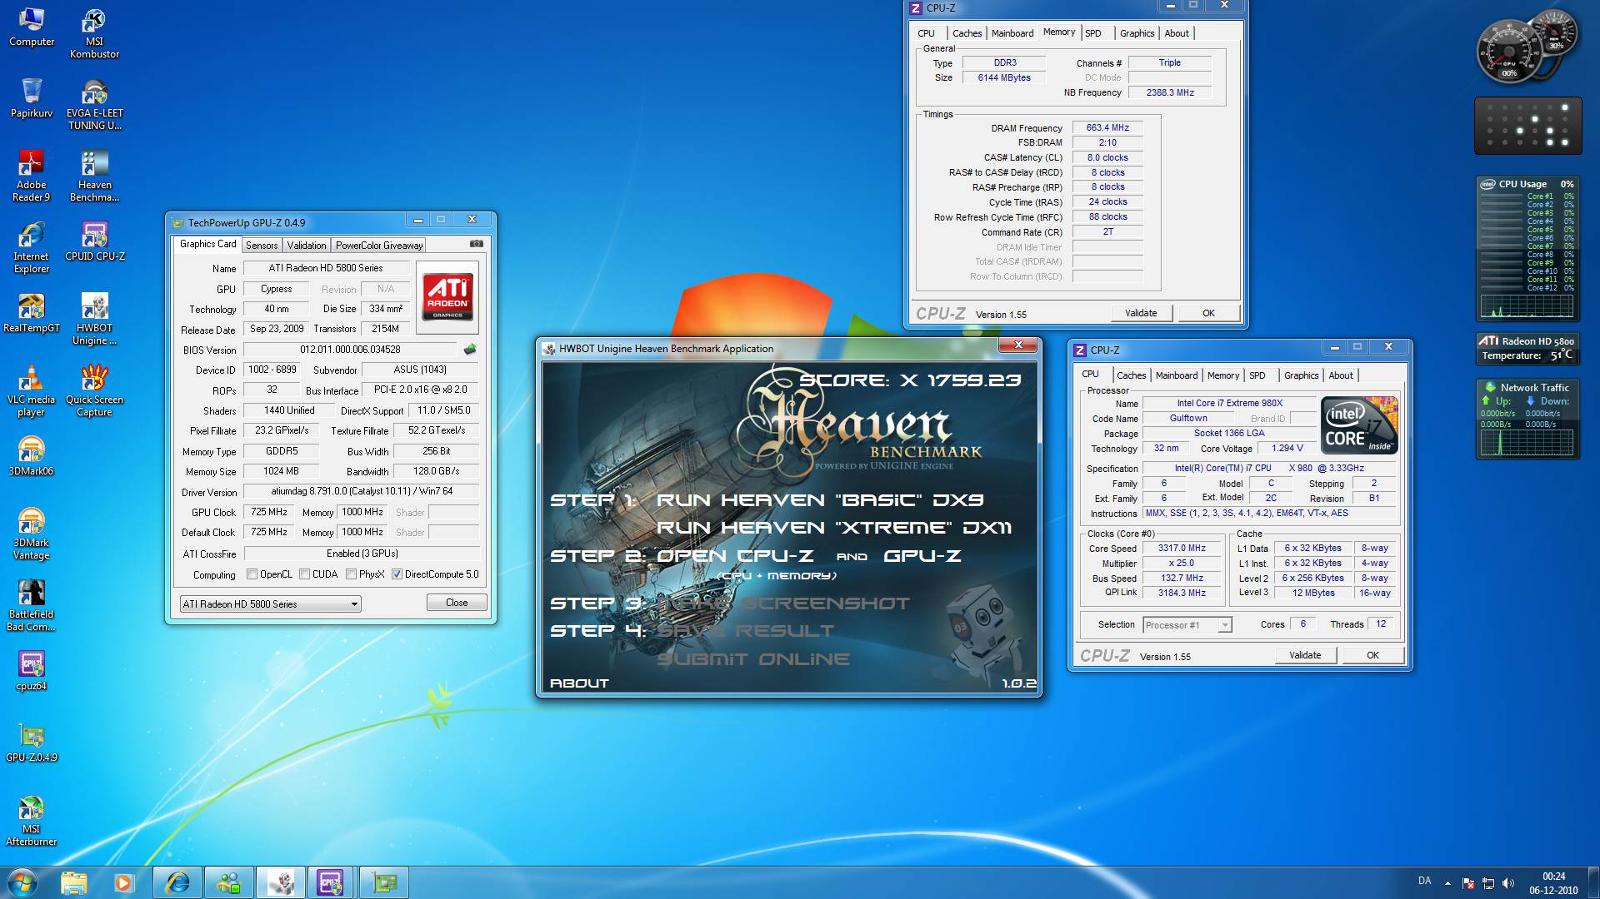
Task: Open 3DMark06 desktop shortcut
Action: pos(31,456)
